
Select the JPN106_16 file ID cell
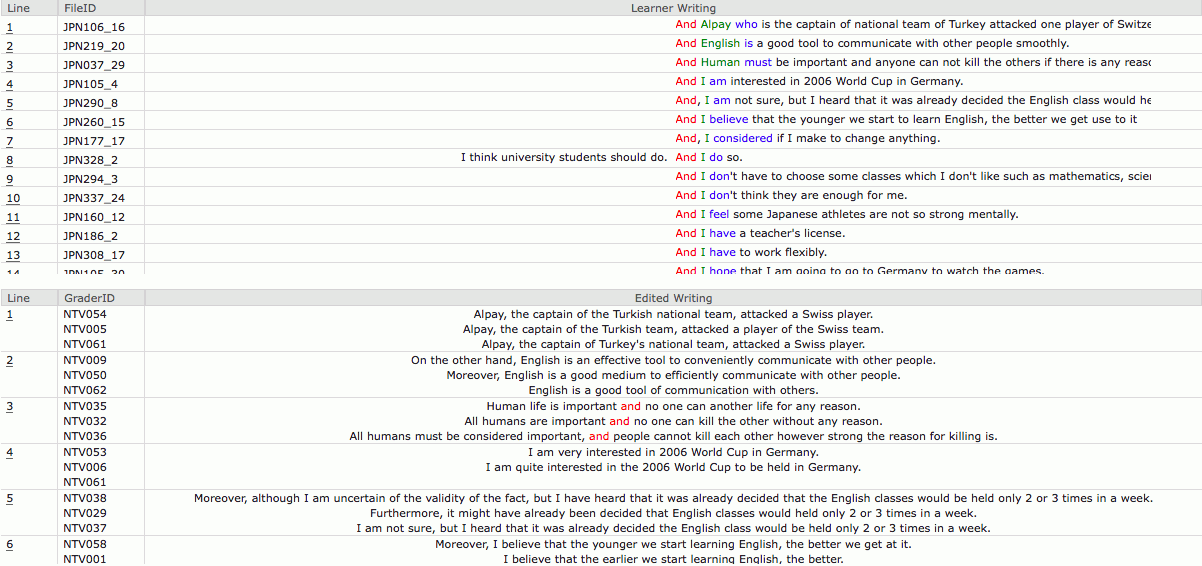pos(94,27)
